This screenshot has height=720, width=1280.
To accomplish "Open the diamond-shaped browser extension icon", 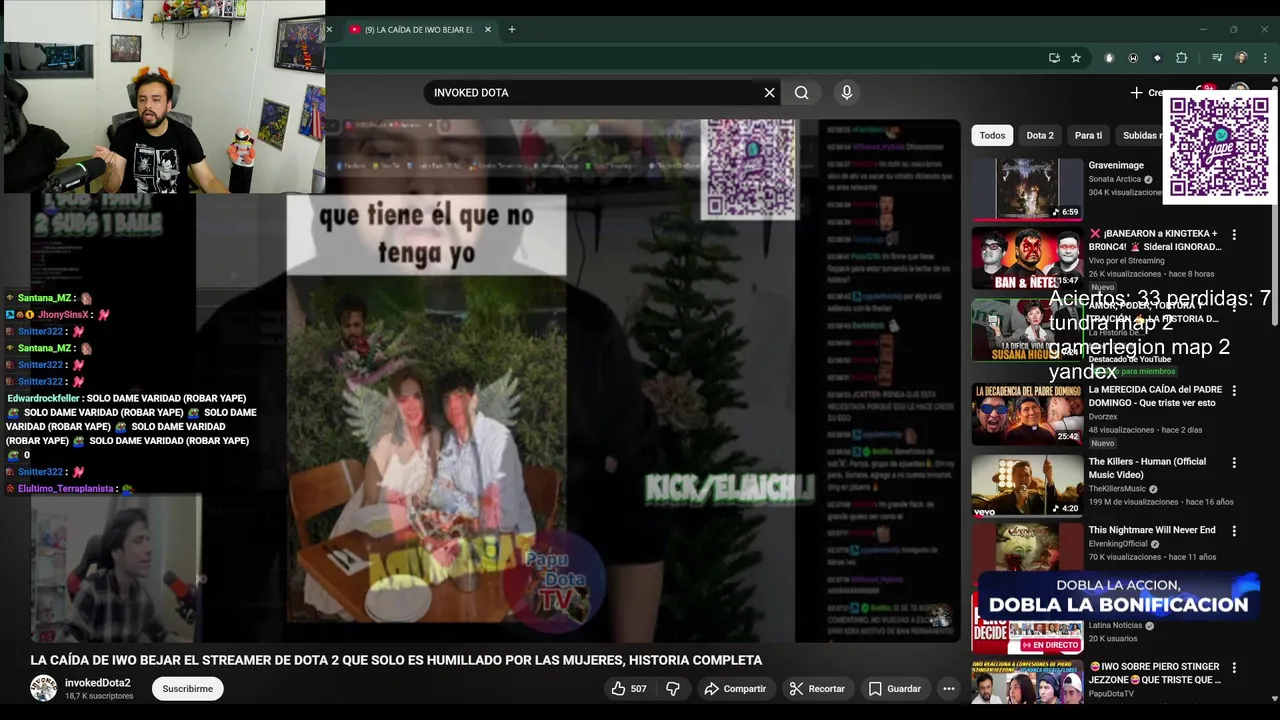I will pos(1157,58).
